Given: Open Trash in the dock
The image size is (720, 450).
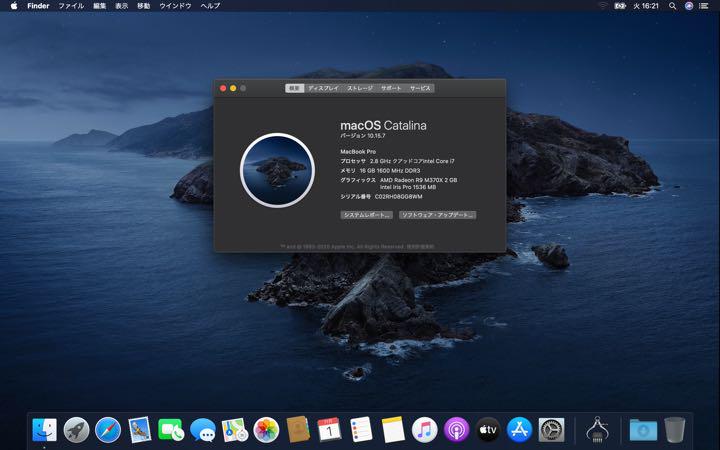Looking at the screenshot, I should (x=675, y=430).
